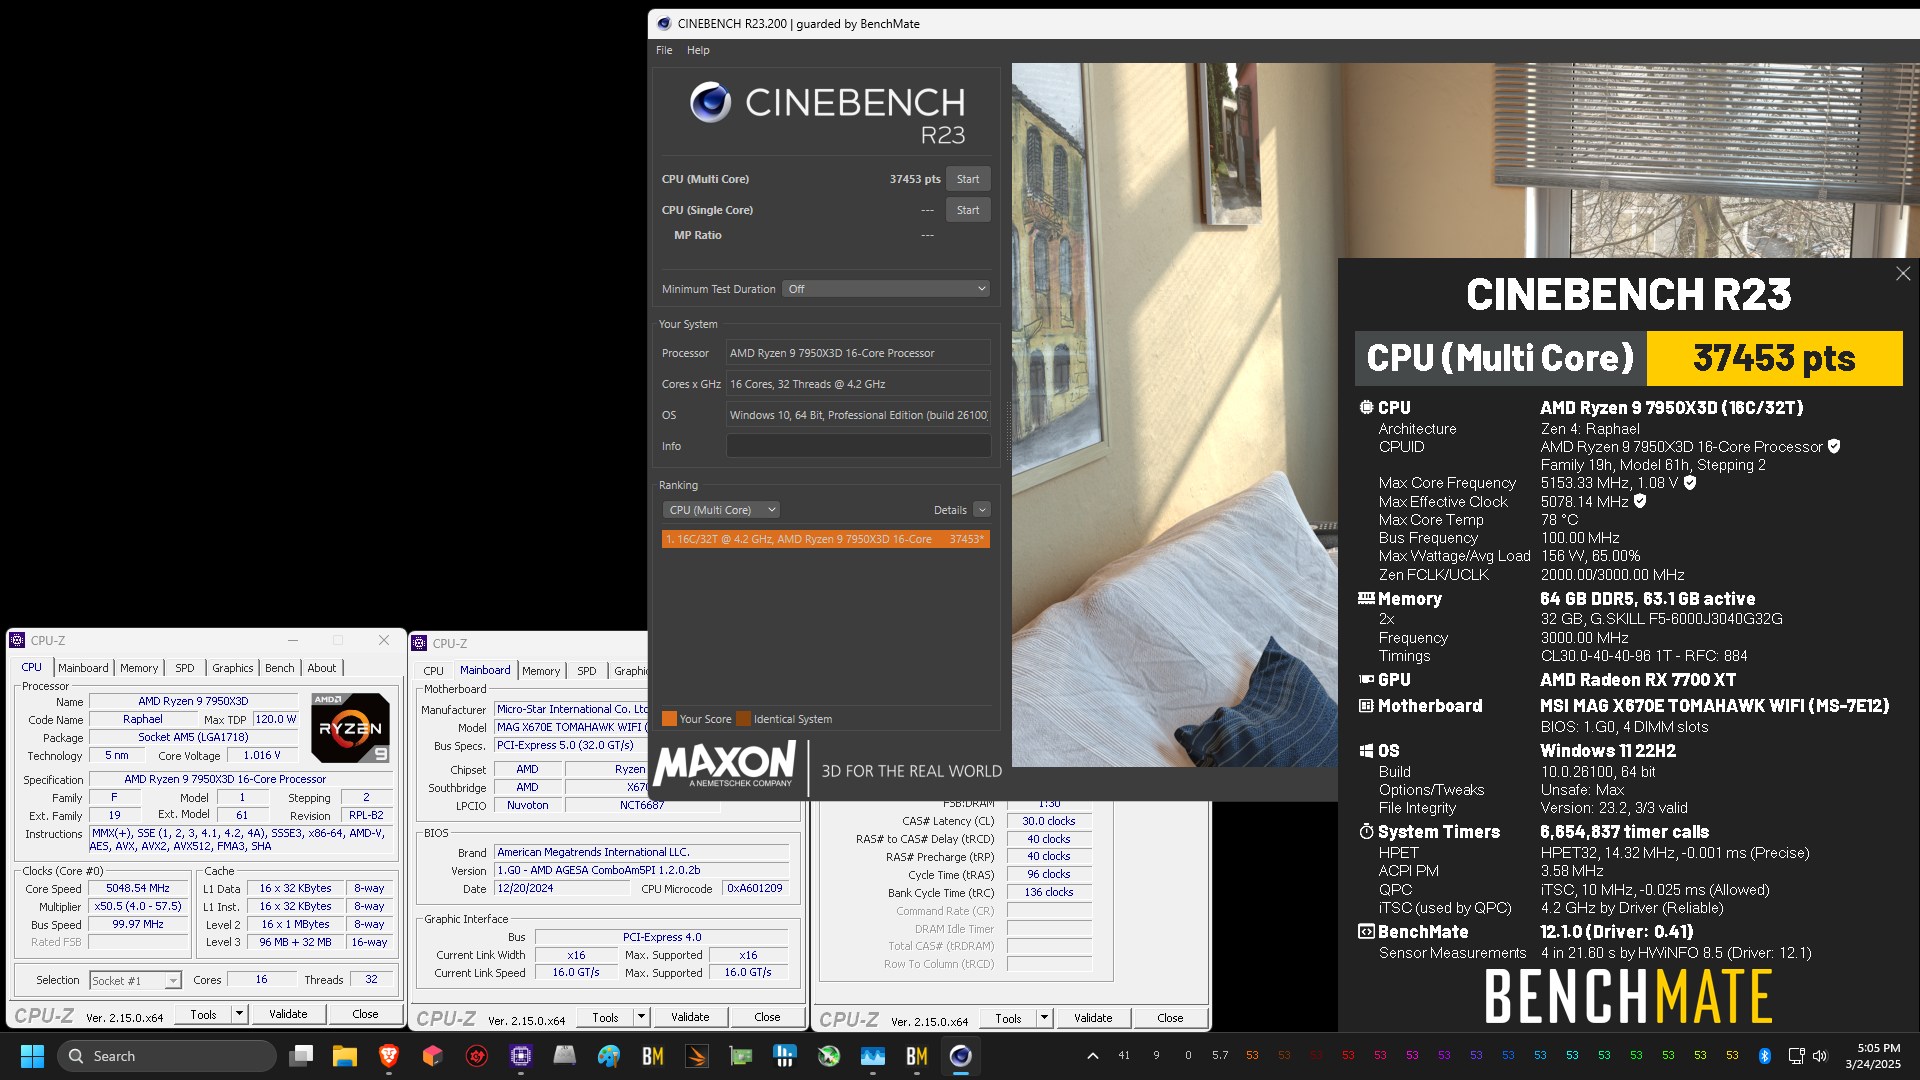Open the Windows Start menu
This screenshot has width=1920, height=1080.
[32, 1056]
